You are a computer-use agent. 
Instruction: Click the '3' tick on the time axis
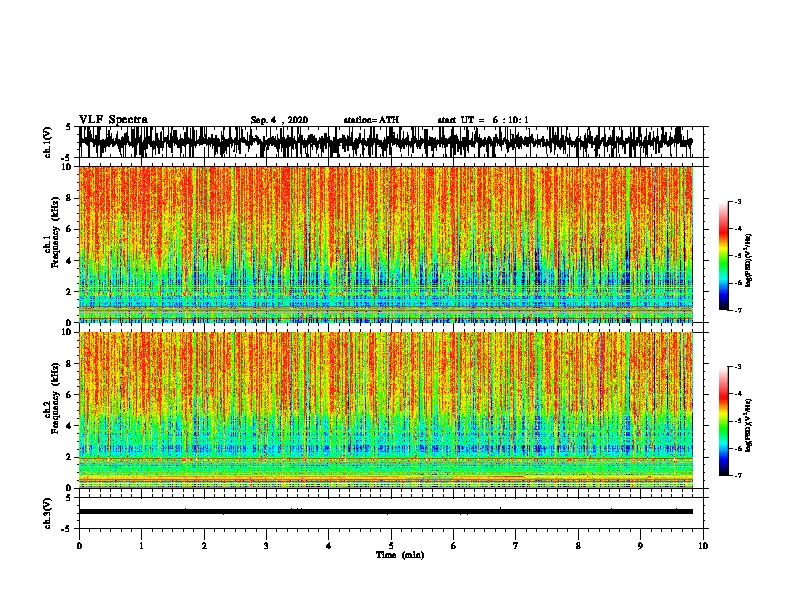point(266,546)
